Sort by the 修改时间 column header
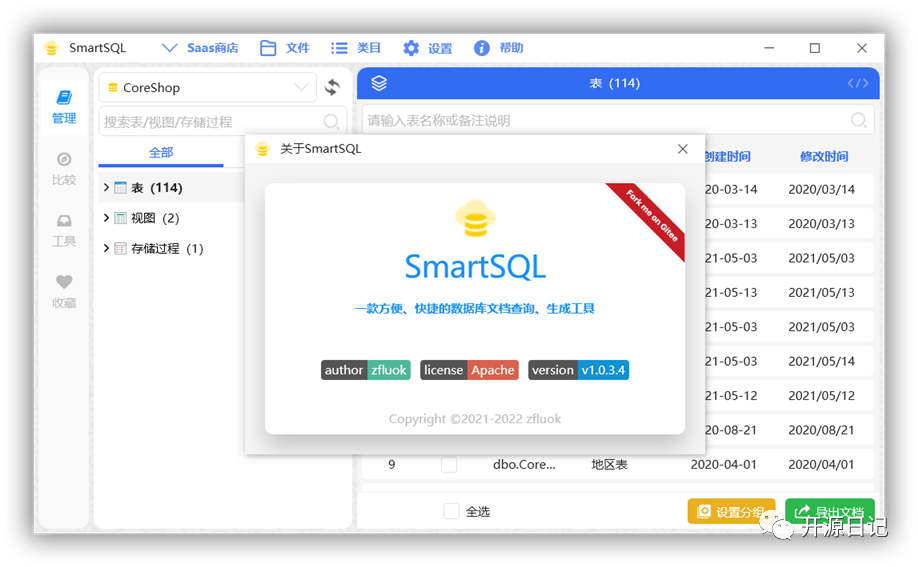 (x=824, y=156)
